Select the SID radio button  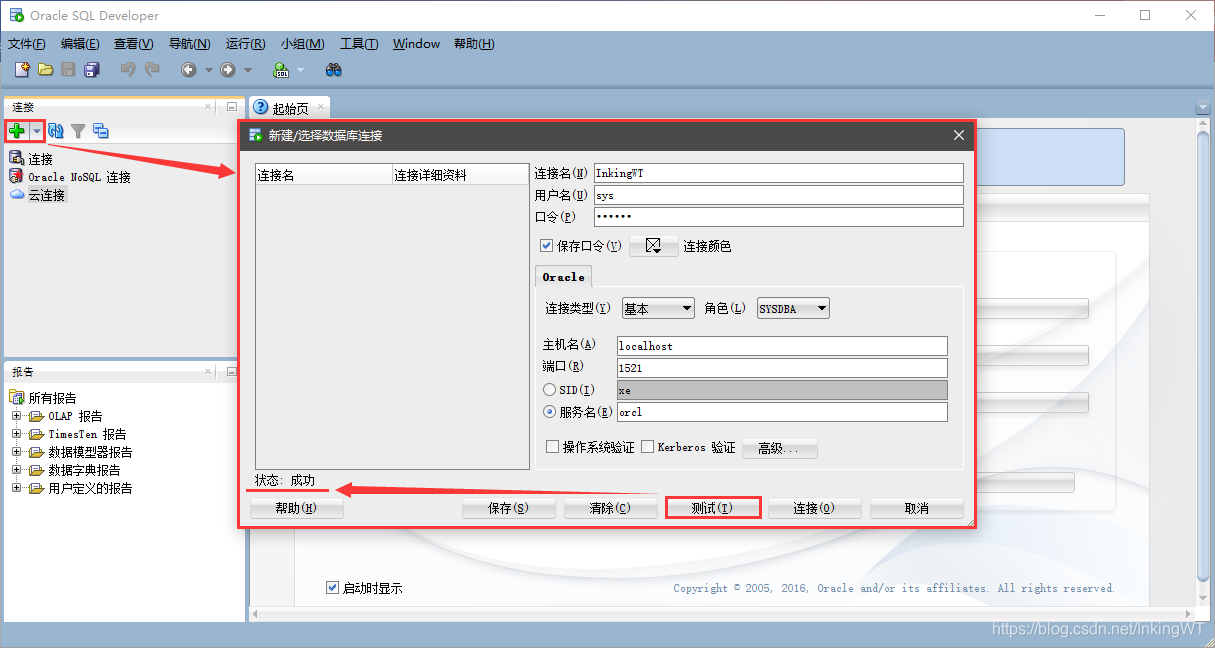549,390
